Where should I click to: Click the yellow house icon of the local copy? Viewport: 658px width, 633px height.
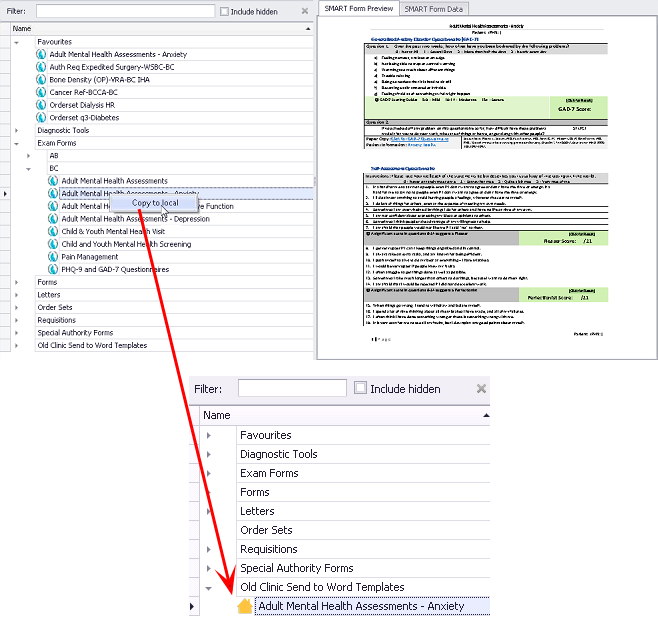(245, 606)
